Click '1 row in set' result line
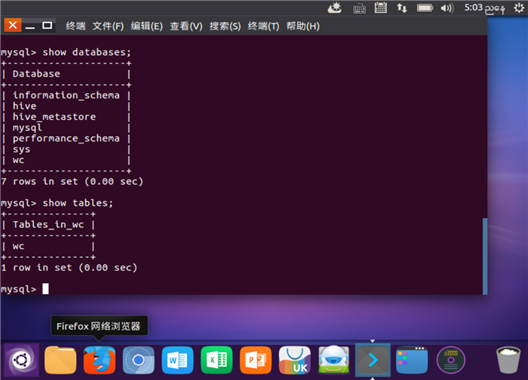This screenshot has width=528, height=380. pyautogui.click(x=69, y=268)
